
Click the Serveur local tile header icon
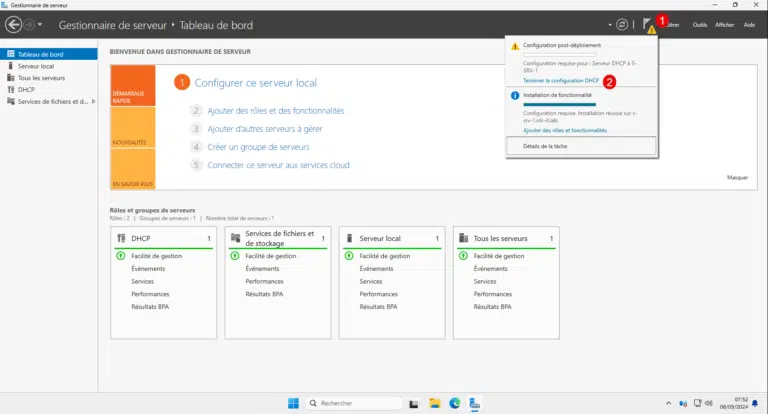coord(349,238)
